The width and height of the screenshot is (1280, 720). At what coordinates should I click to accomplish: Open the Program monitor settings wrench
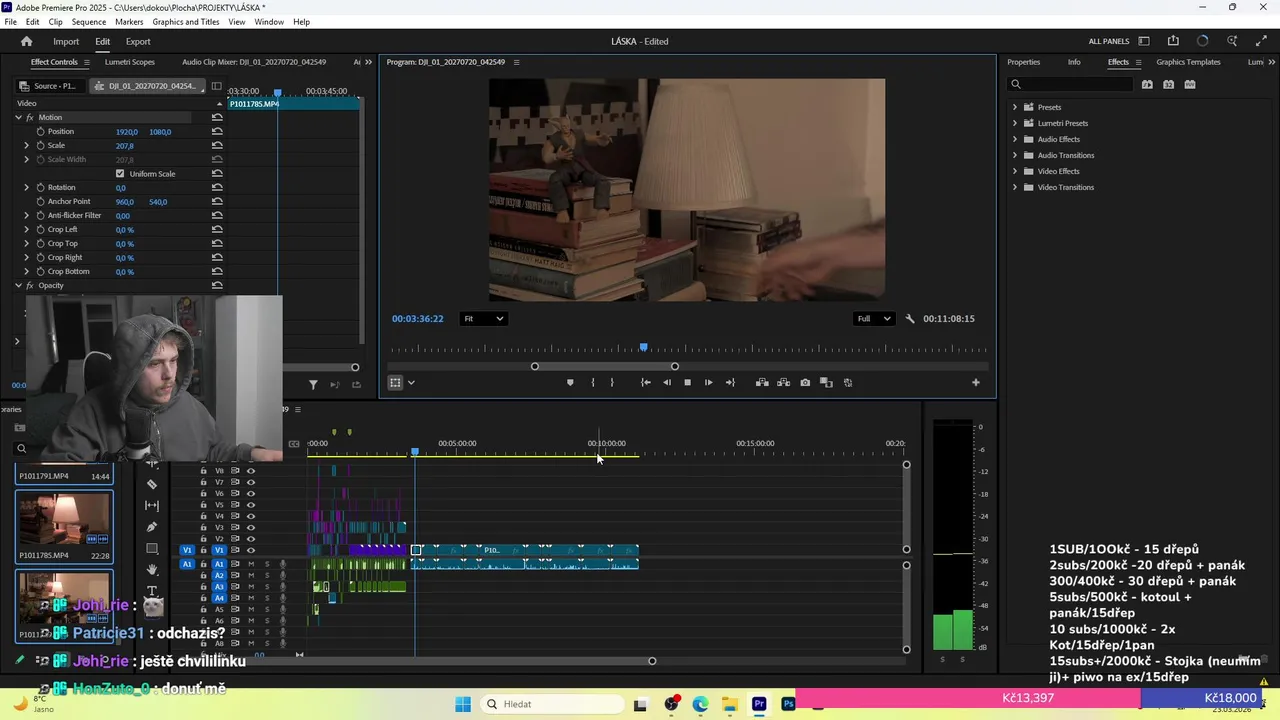(910, 319)
